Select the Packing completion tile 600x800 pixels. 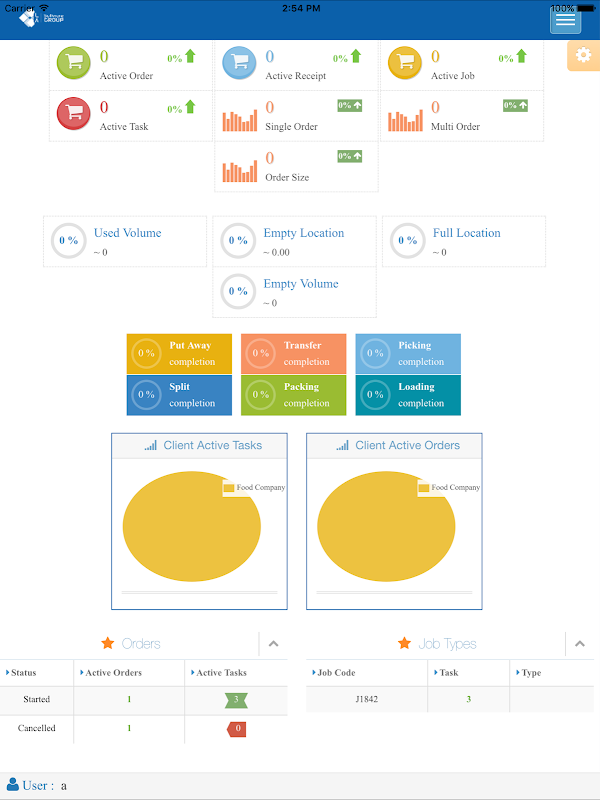[x=293, y=395]
